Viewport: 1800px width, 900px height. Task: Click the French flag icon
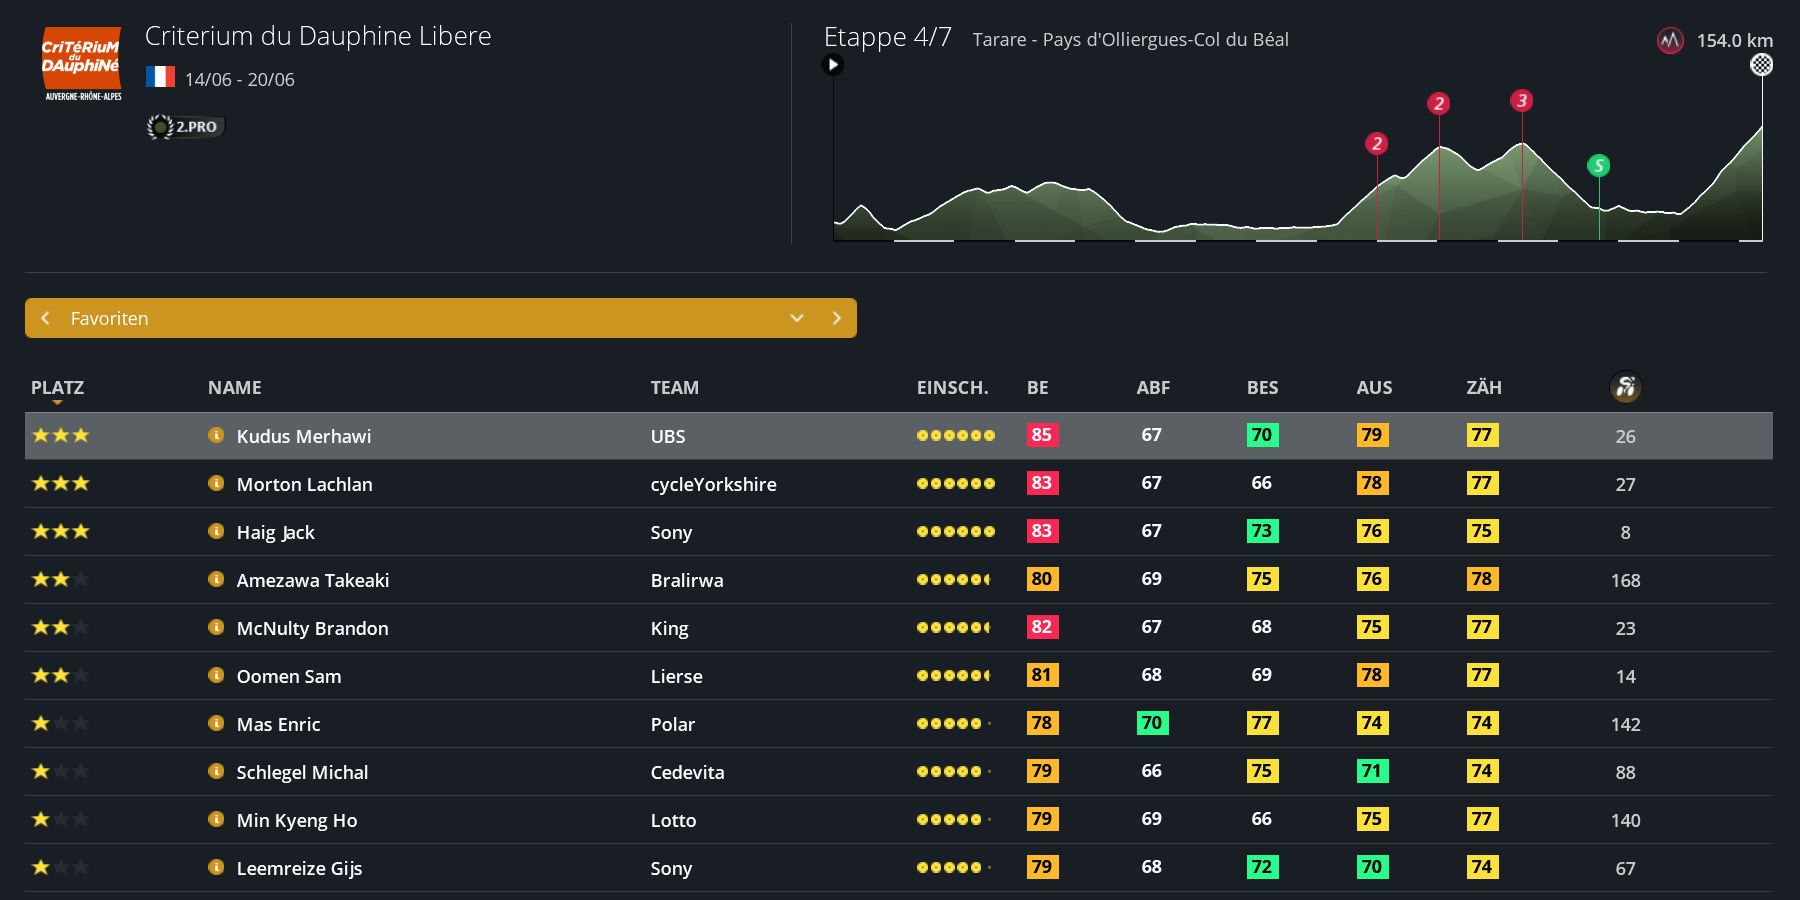[160, 78]
